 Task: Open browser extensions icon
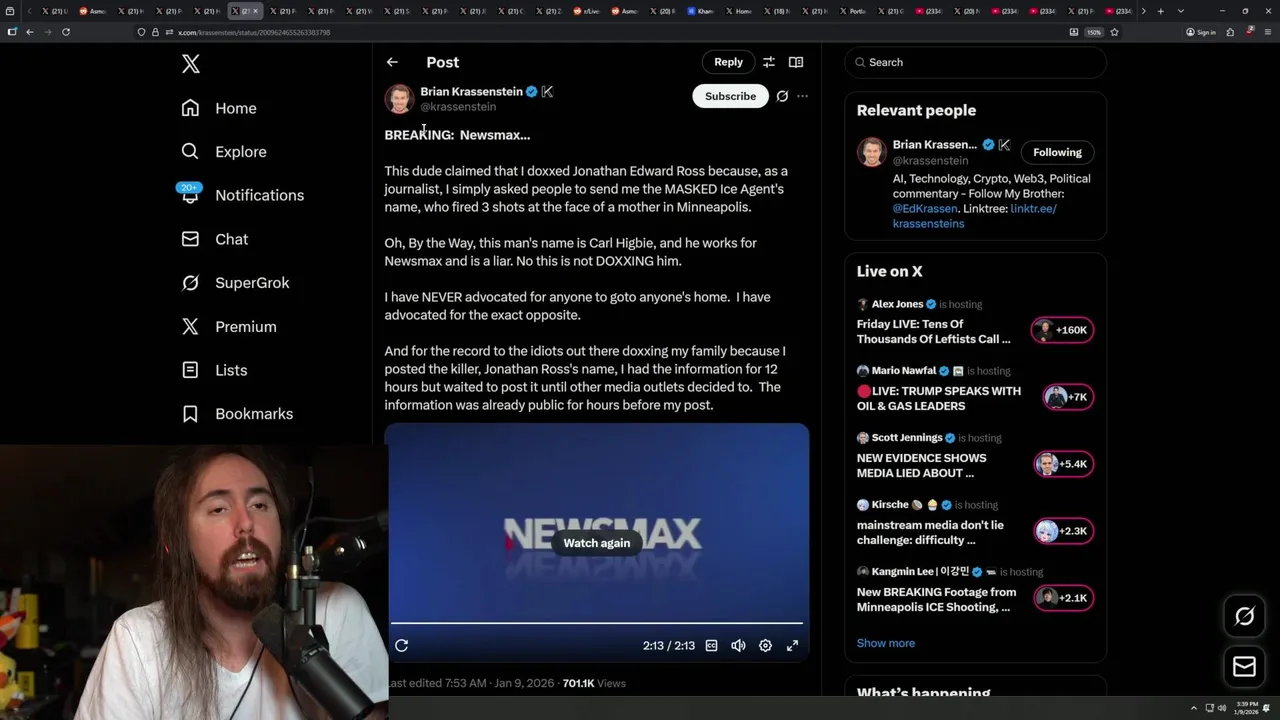coord(1230,32)
